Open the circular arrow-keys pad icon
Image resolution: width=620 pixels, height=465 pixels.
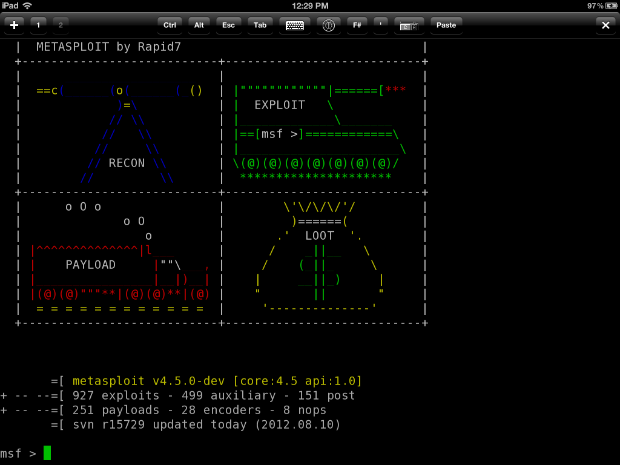pos(326,24)
